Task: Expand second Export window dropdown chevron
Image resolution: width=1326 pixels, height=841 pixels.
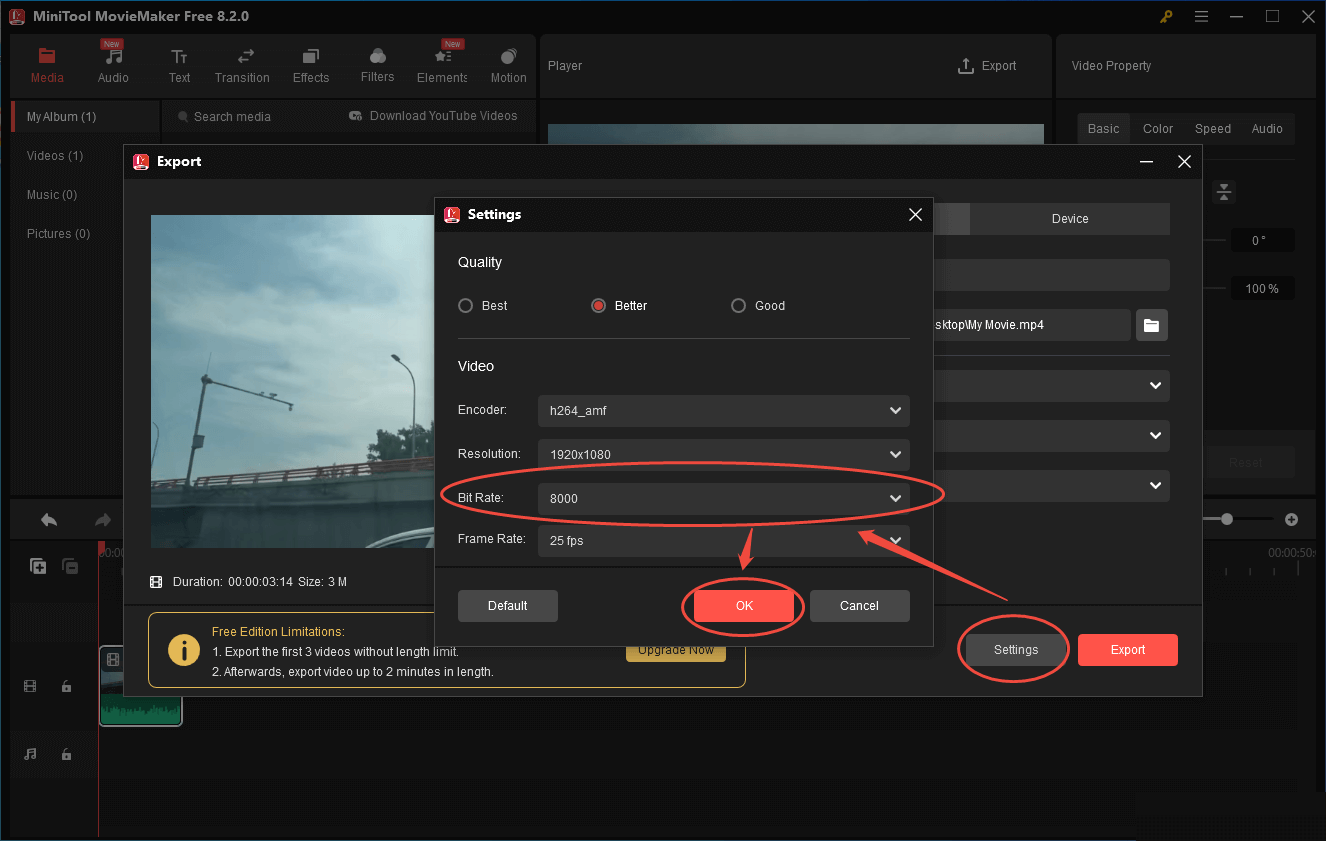Action: (1155, 435)
